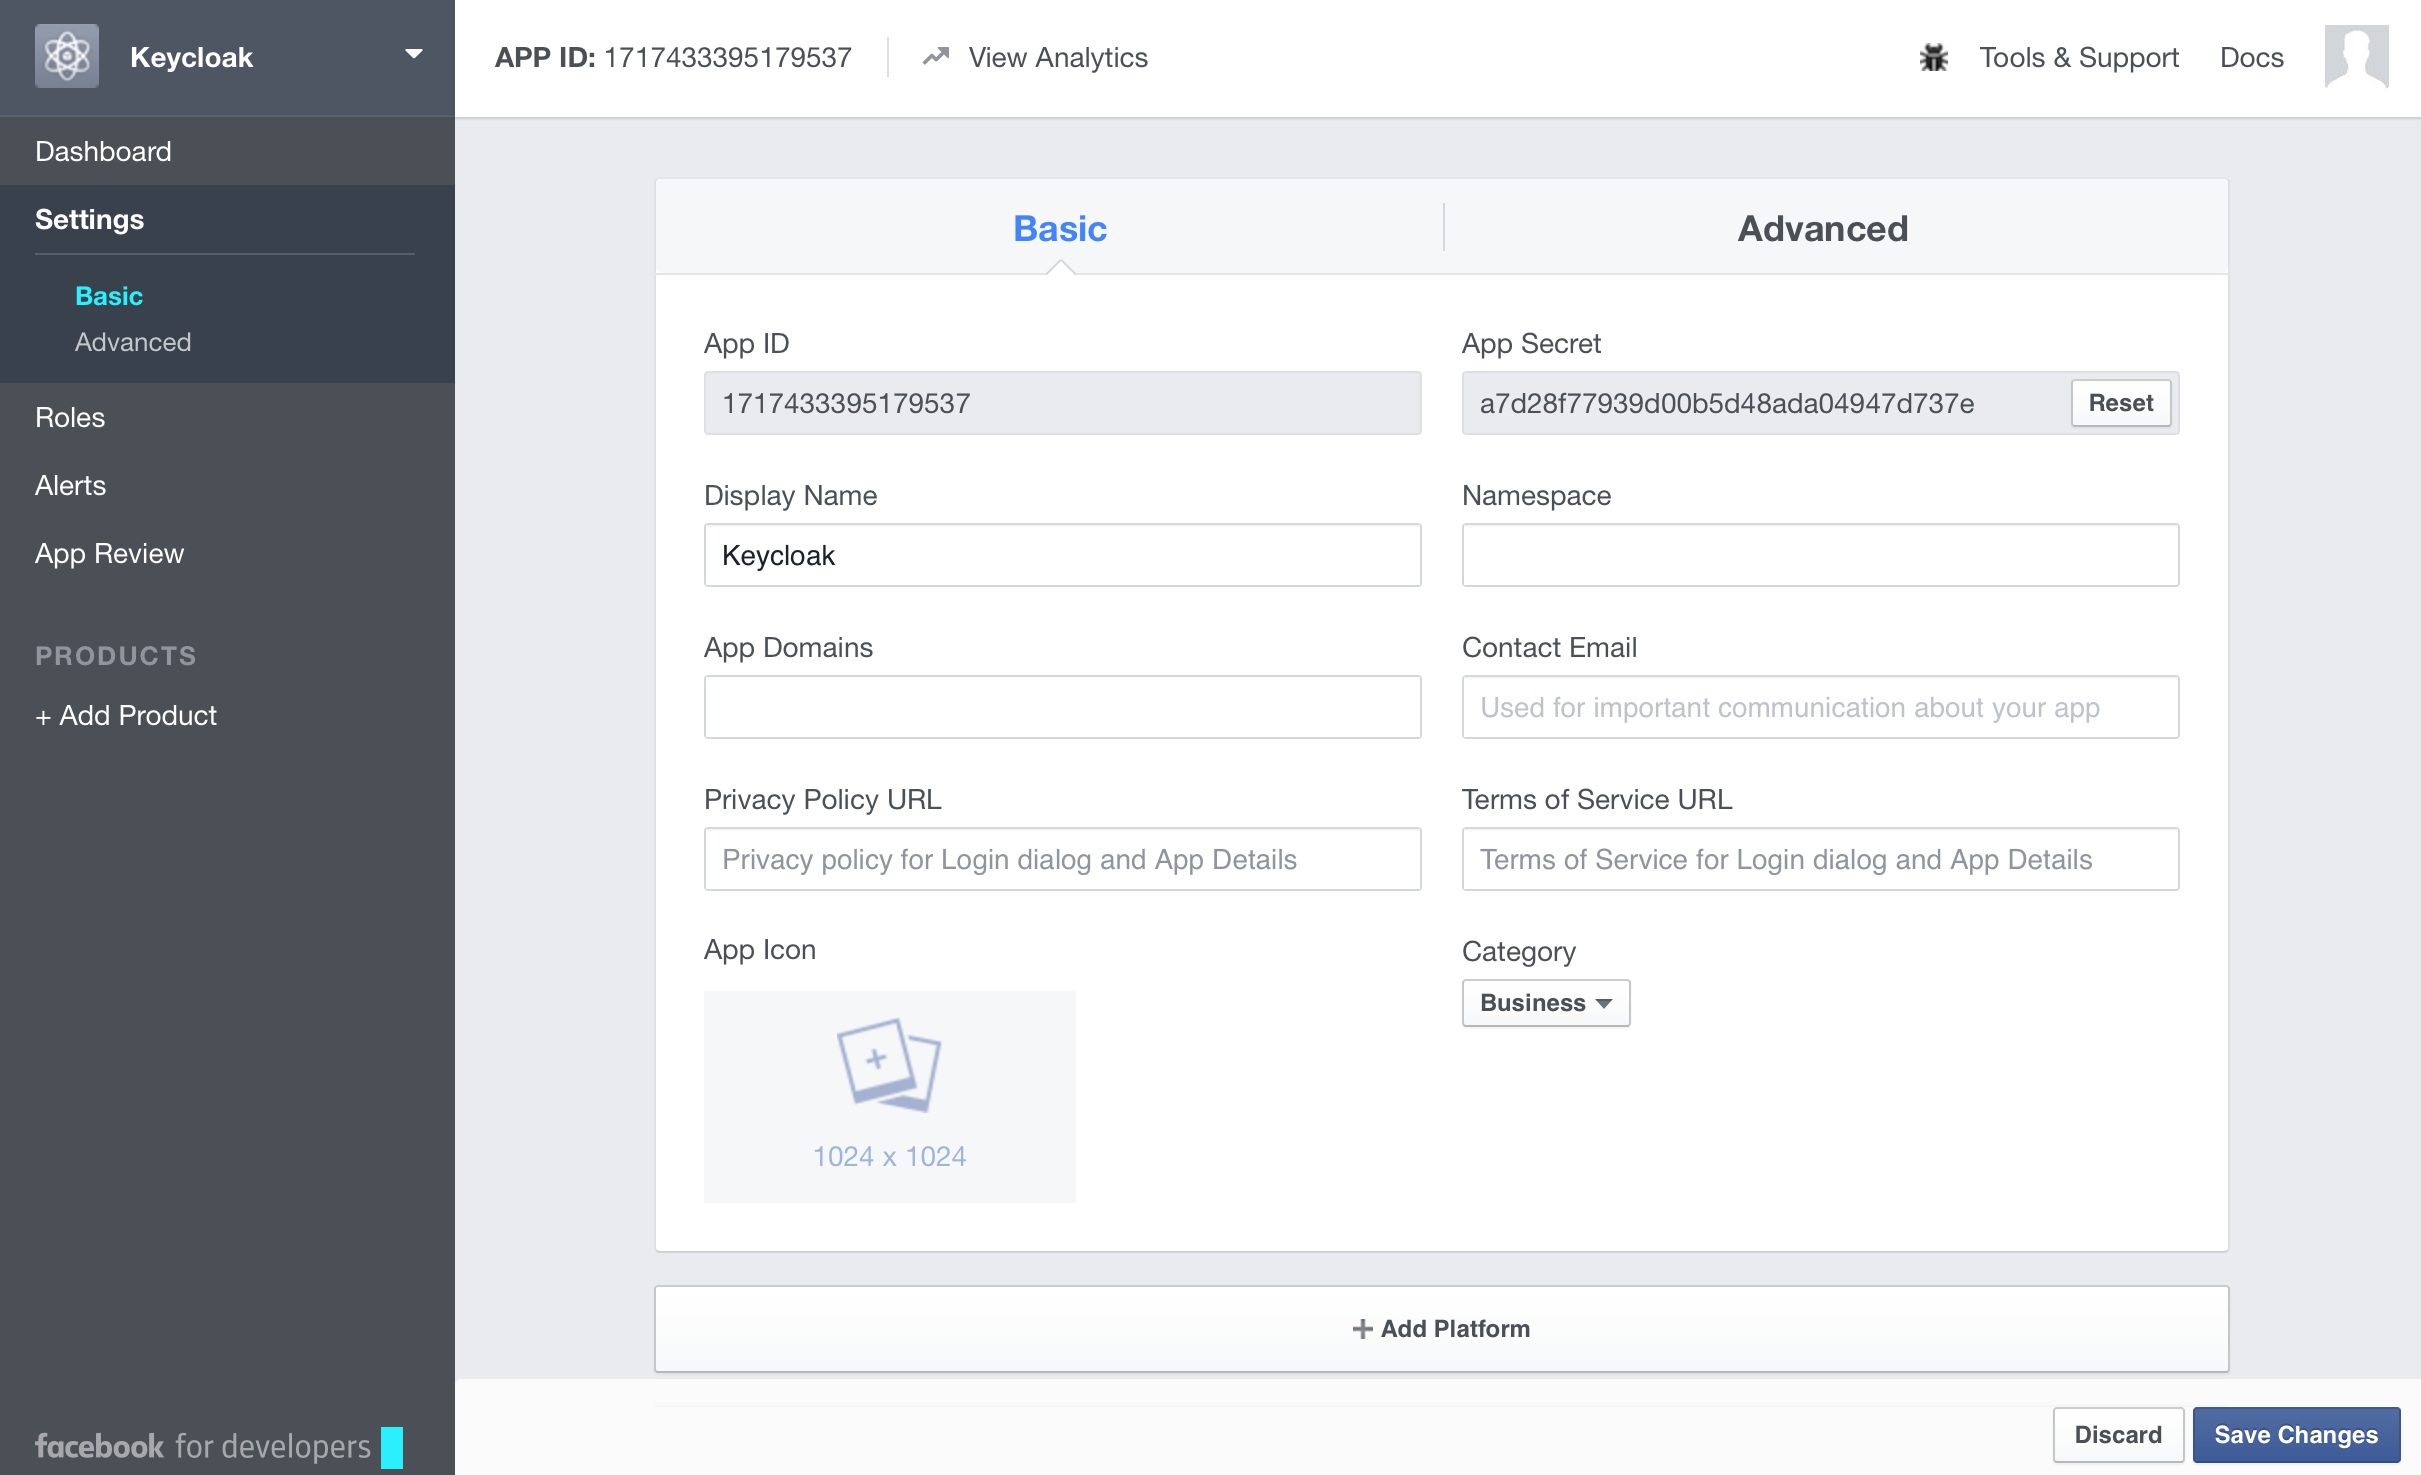Open the Business category dropdown
Screen dimensions: 2421x1475
pyautogui.click(x=1544, y=1002)
